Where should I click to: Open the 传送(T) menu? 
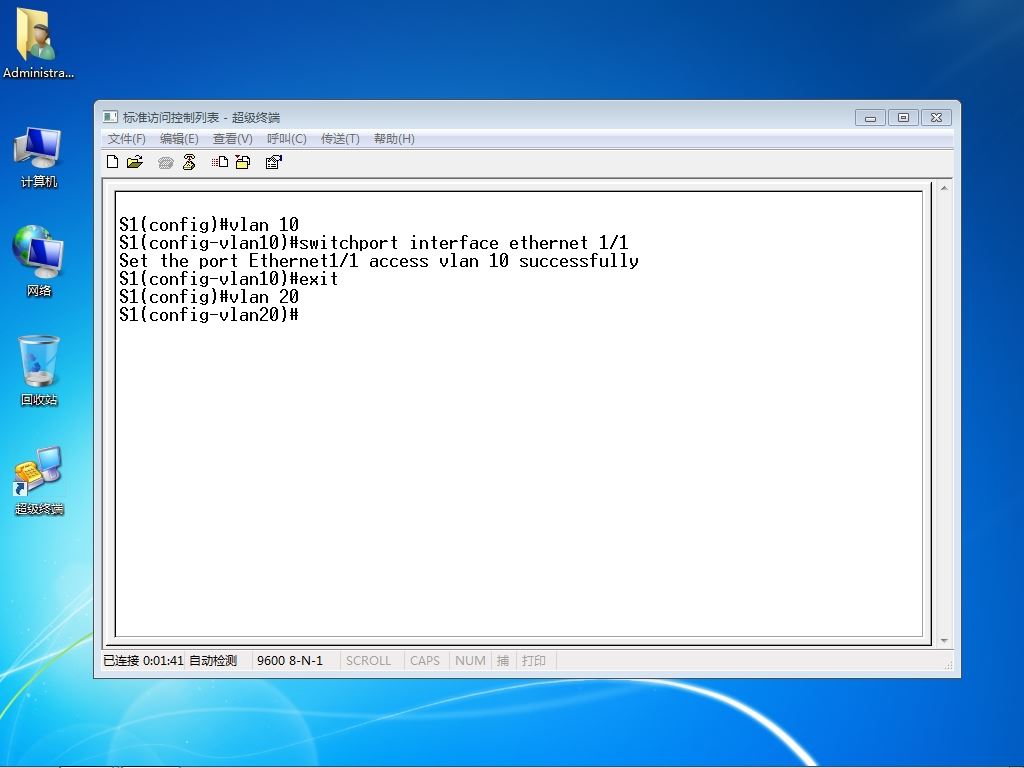click(x=340, y=138)
